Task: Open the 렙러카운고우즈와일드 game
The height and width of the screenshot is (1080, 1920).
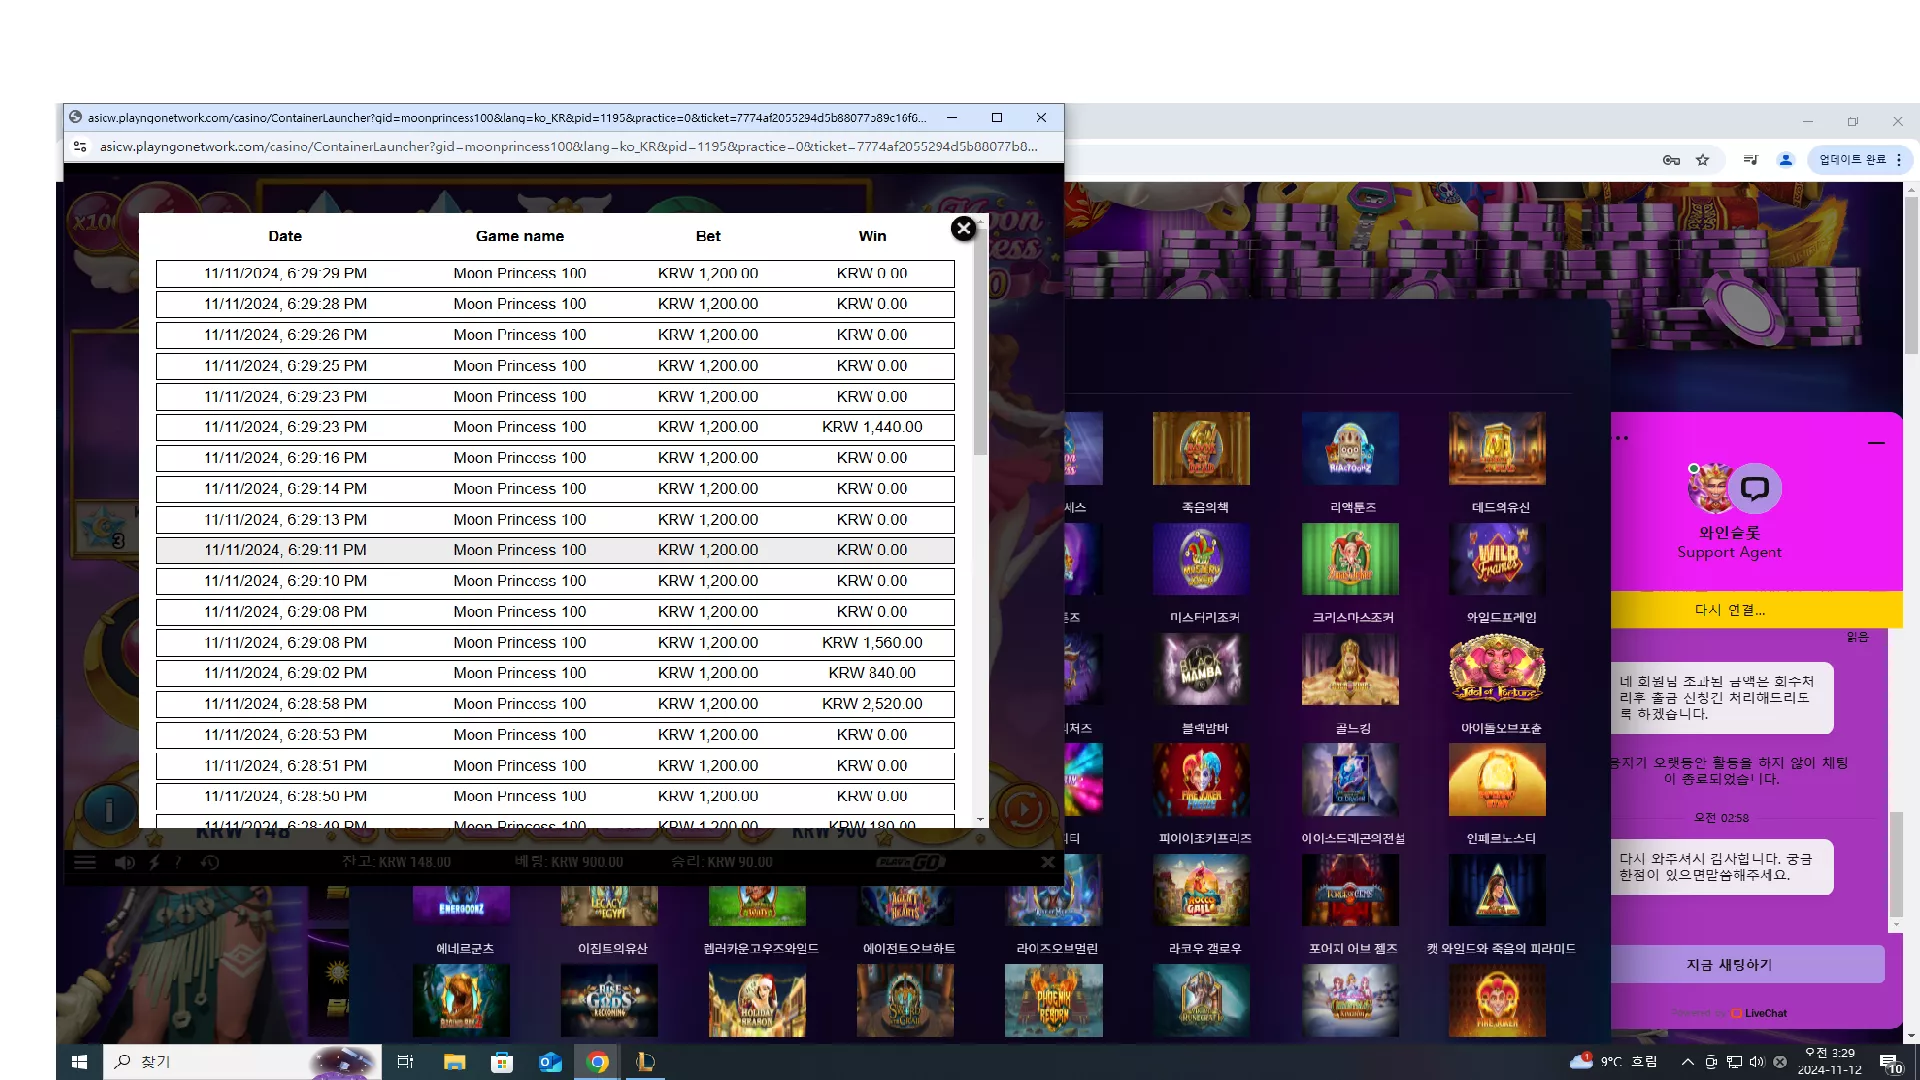Action: (x=757, y=905)
